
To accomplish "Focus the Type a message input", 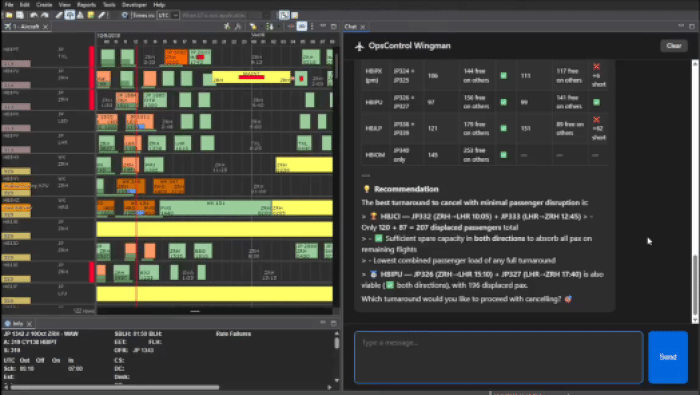I will click(499, 357).
